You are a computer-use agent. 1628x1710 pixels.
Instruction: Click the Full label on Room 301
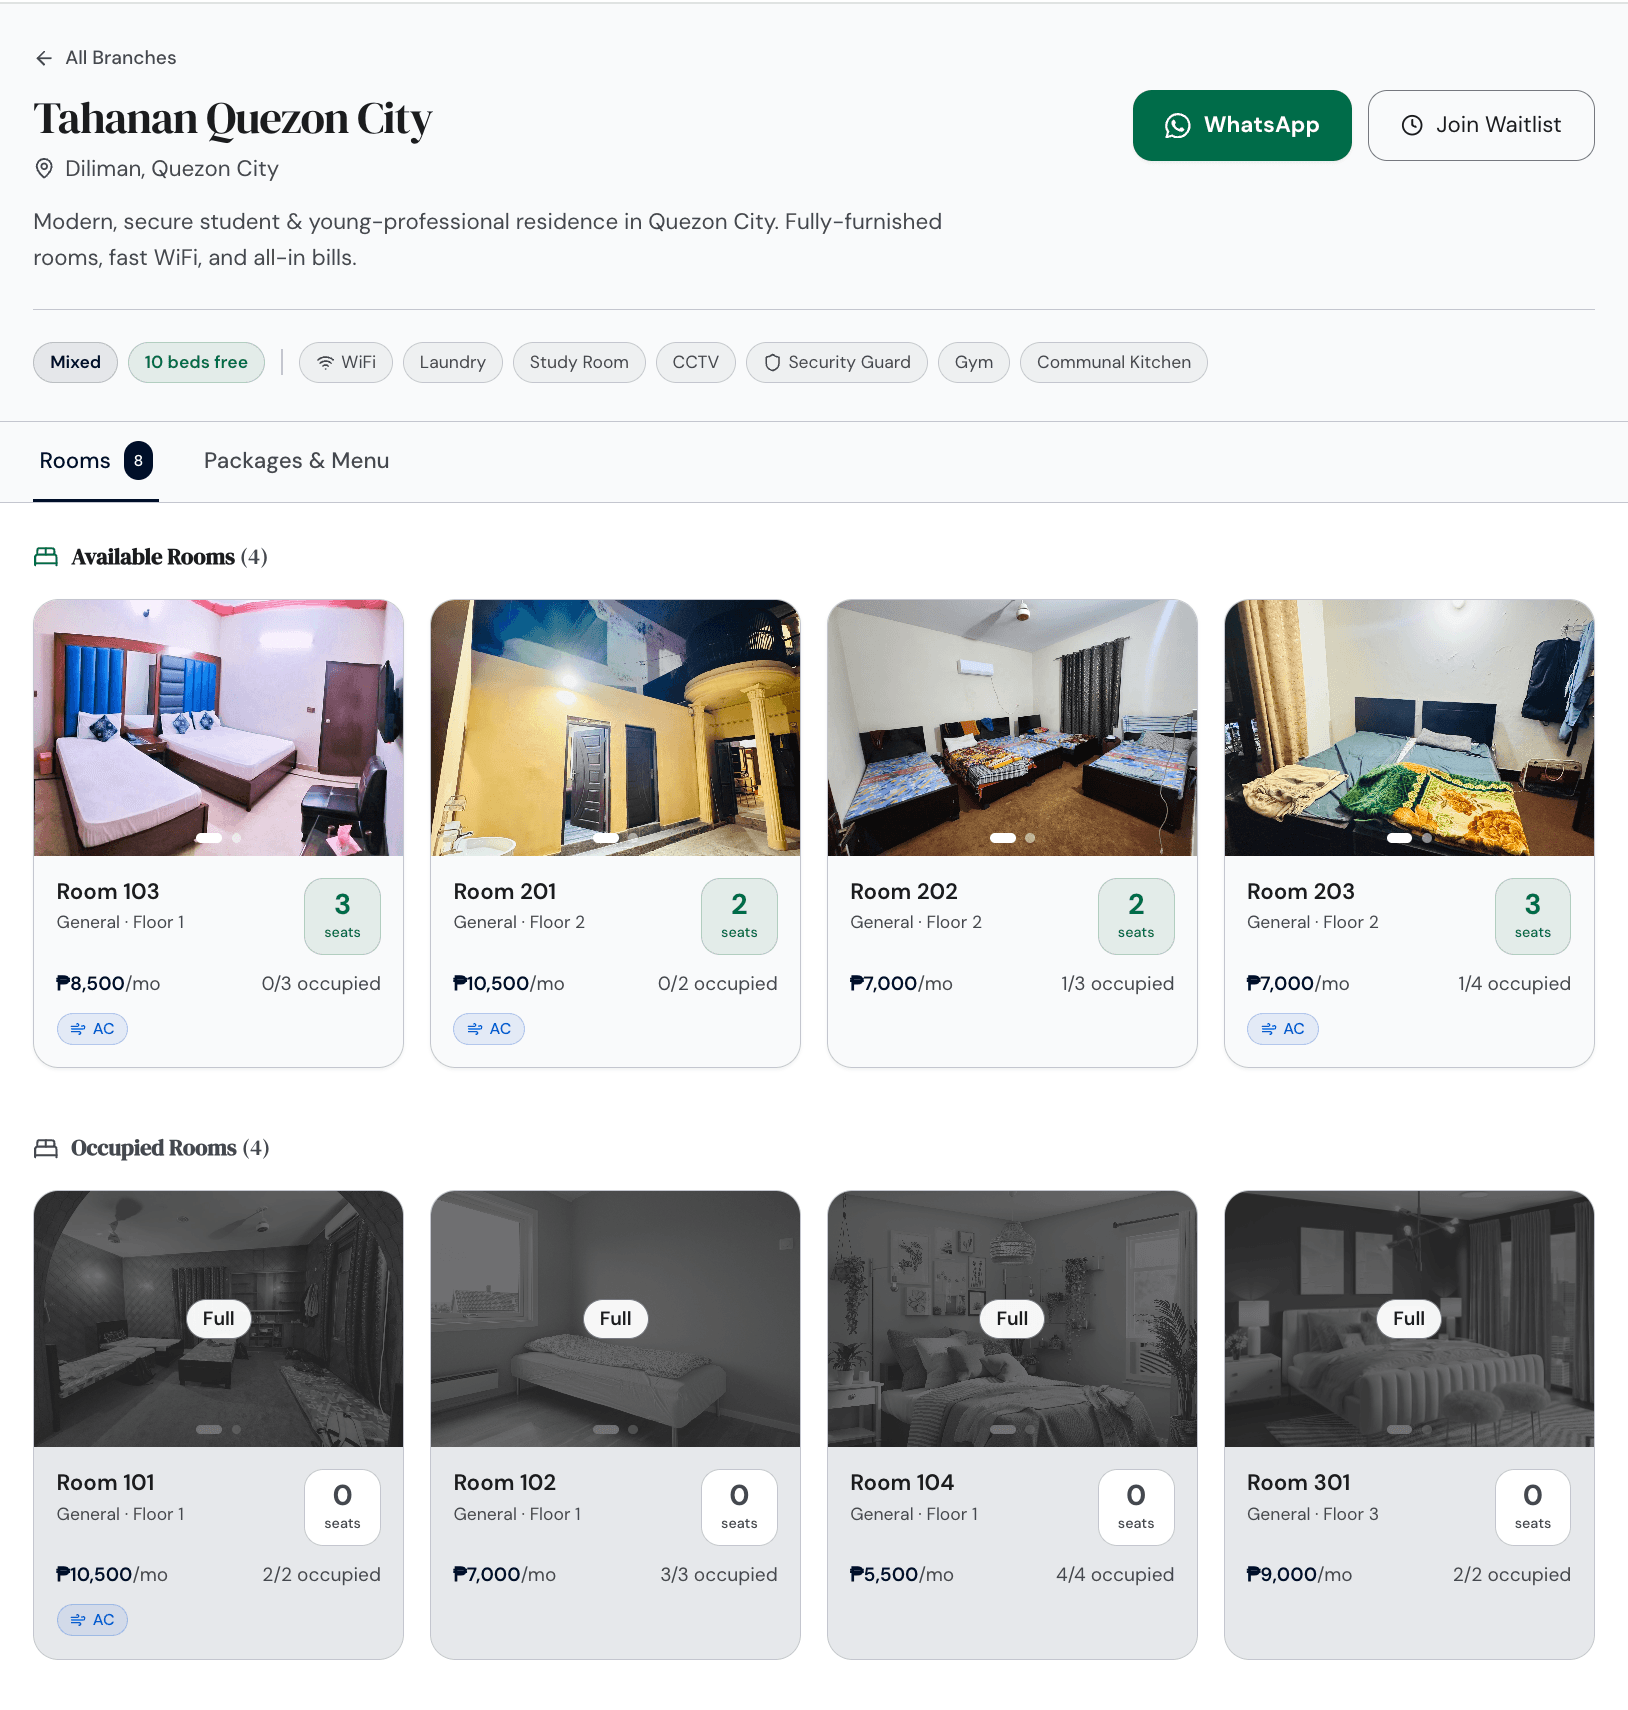point(1409,1318)
